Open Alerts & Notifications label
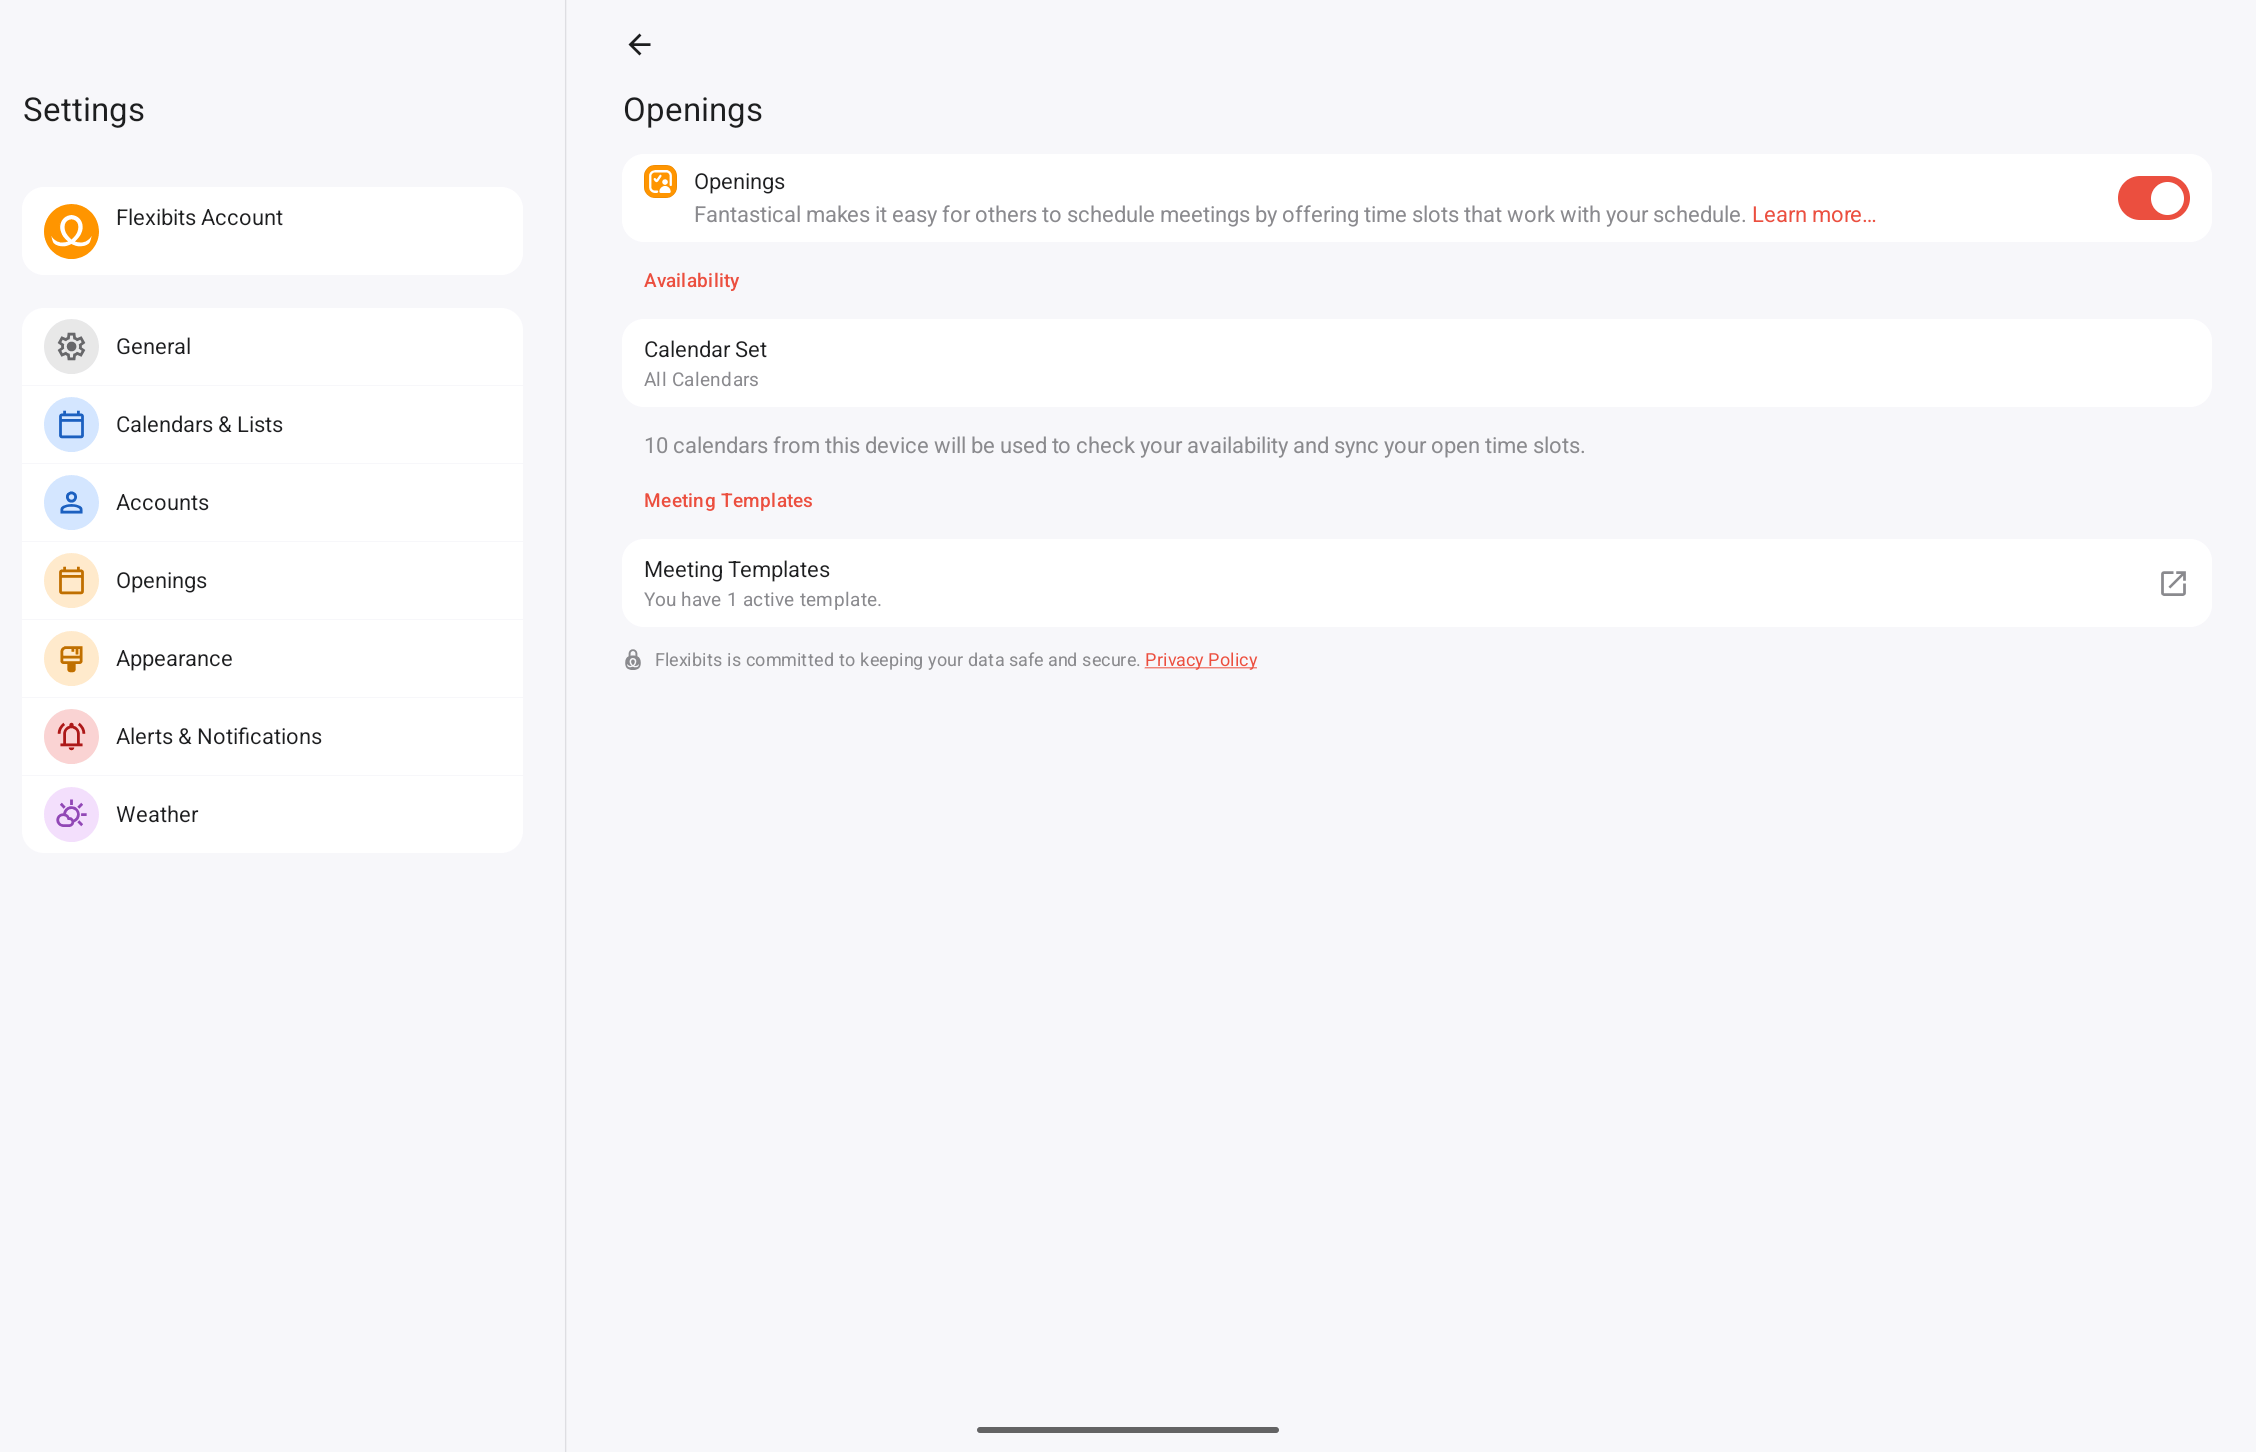The height and width of the screenshot is (1452, 2256). tap(219, 737)
